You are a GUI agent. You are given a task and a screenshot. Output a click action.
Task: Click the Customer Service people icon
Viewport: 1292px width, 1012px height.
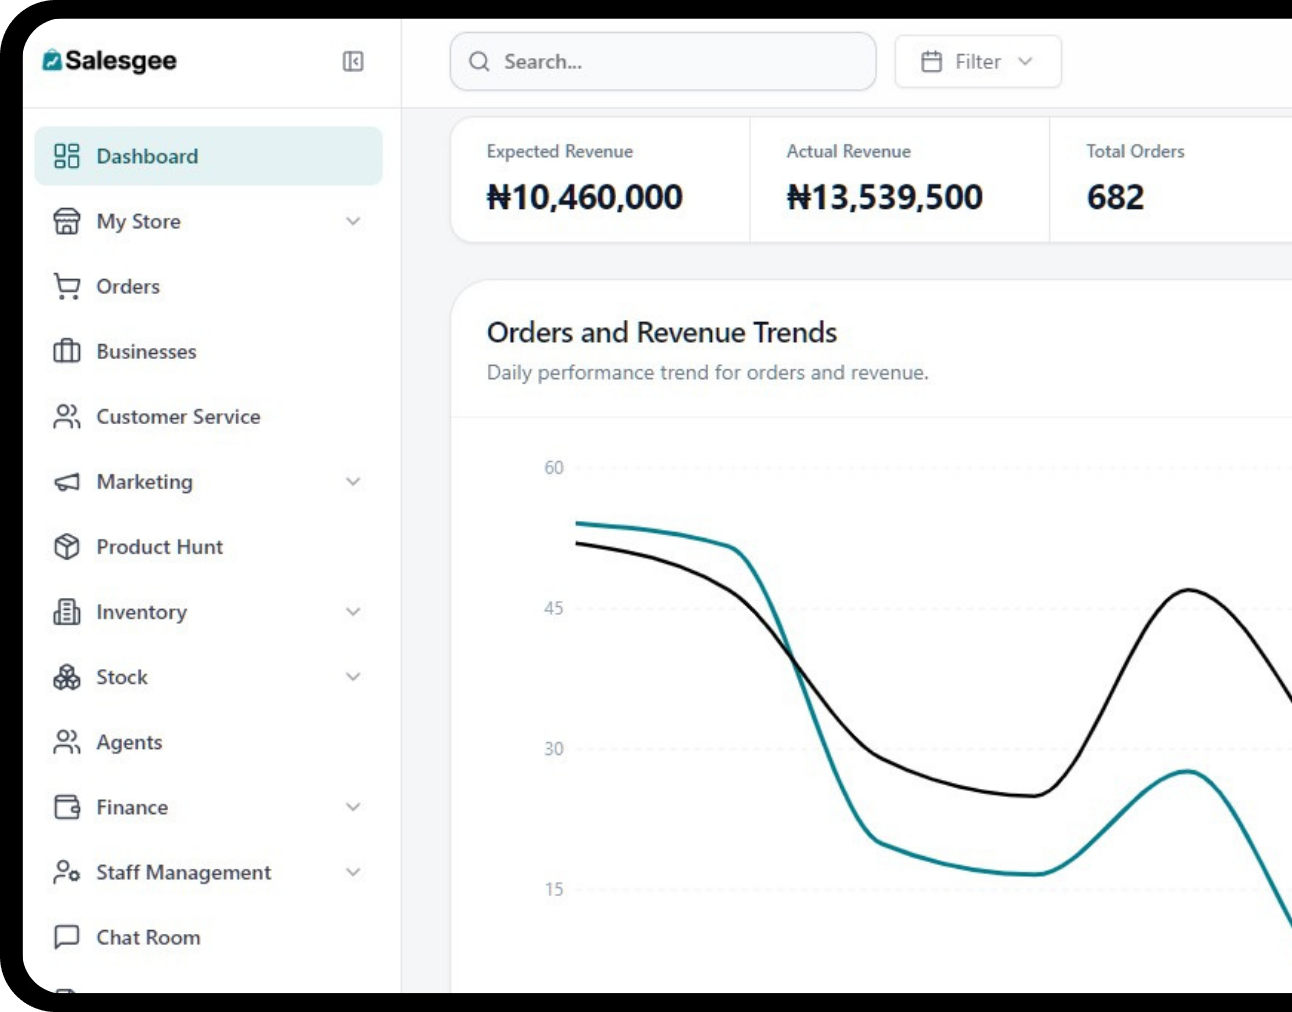(x=67, y=417)
